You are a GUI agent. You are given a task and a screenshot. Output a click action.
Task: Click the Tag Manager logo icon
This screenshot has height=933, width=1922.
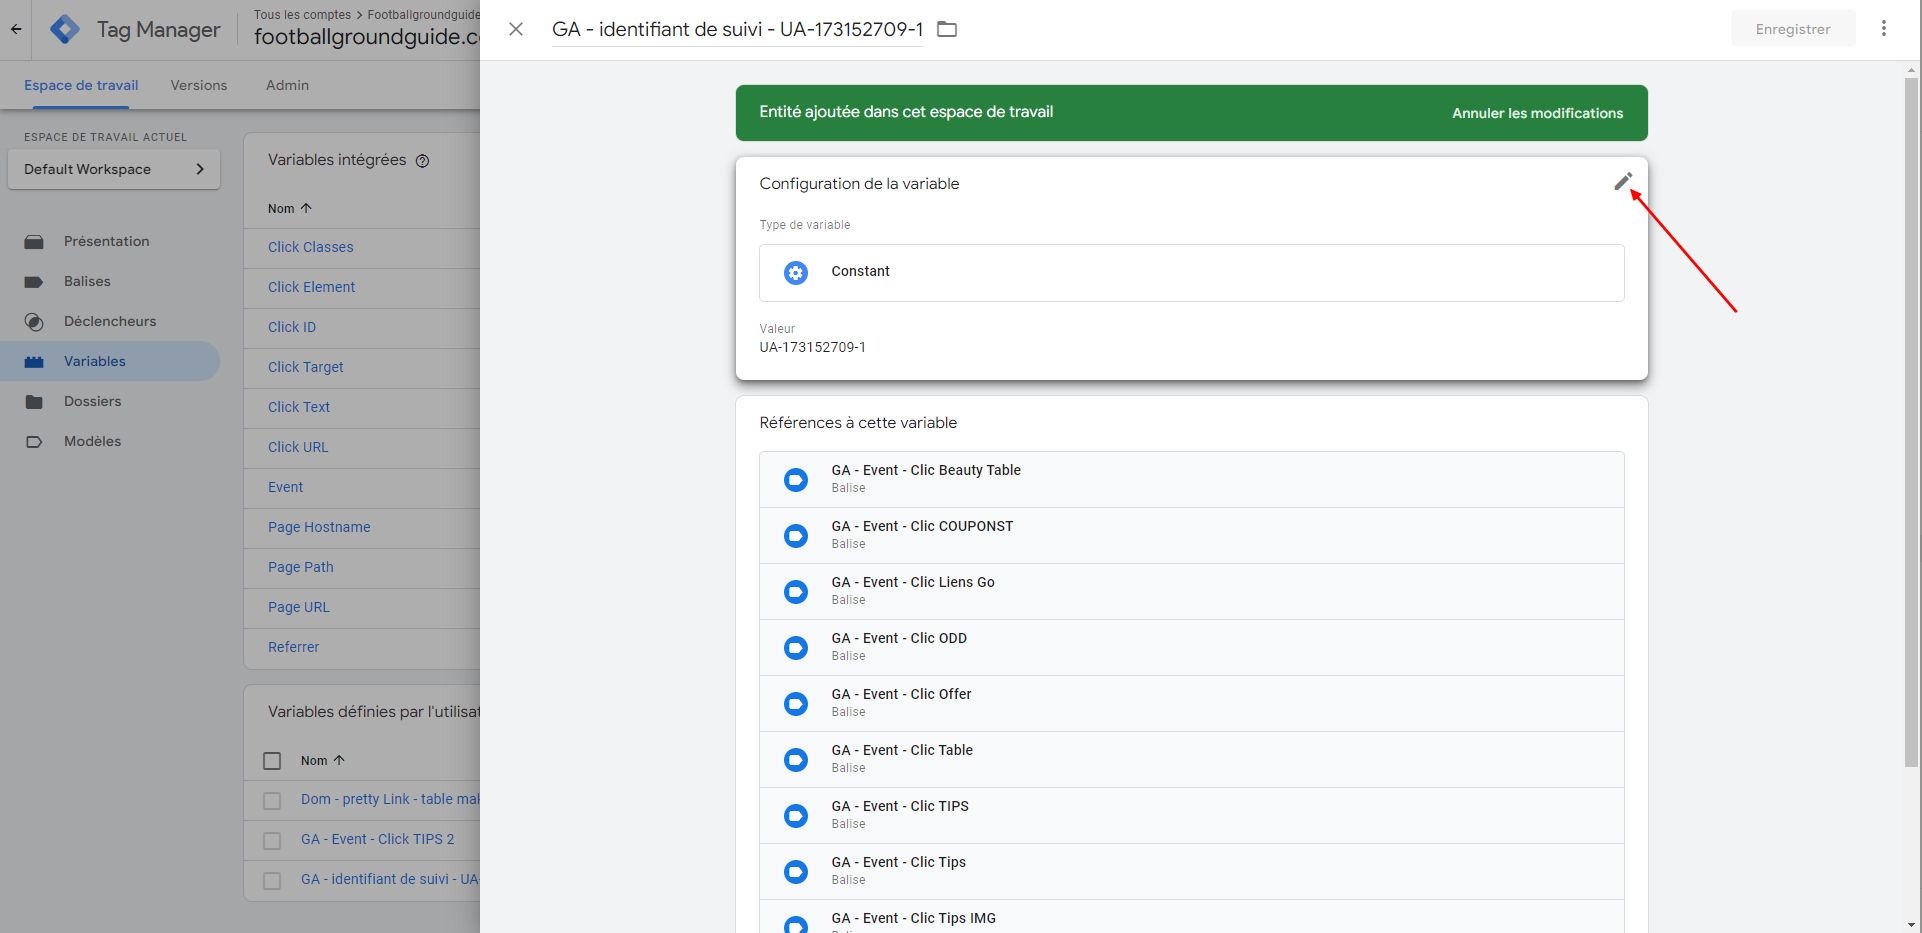click(65, 29)
